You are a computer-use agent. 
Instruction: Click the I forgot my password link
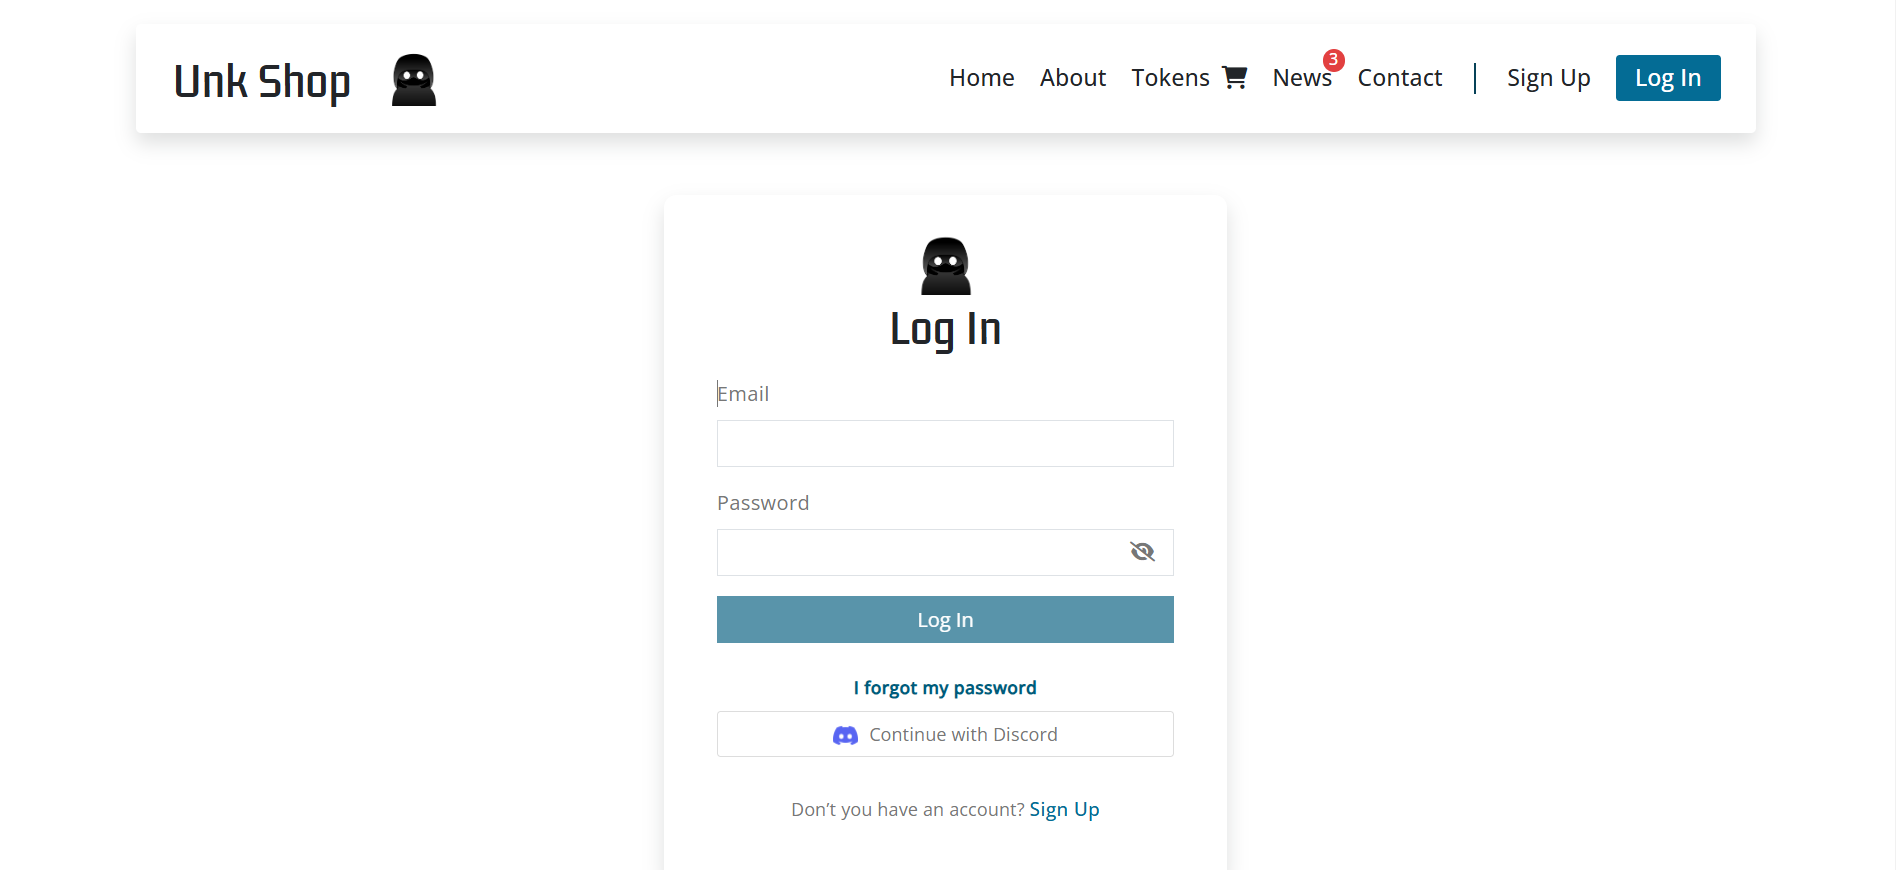945,688
